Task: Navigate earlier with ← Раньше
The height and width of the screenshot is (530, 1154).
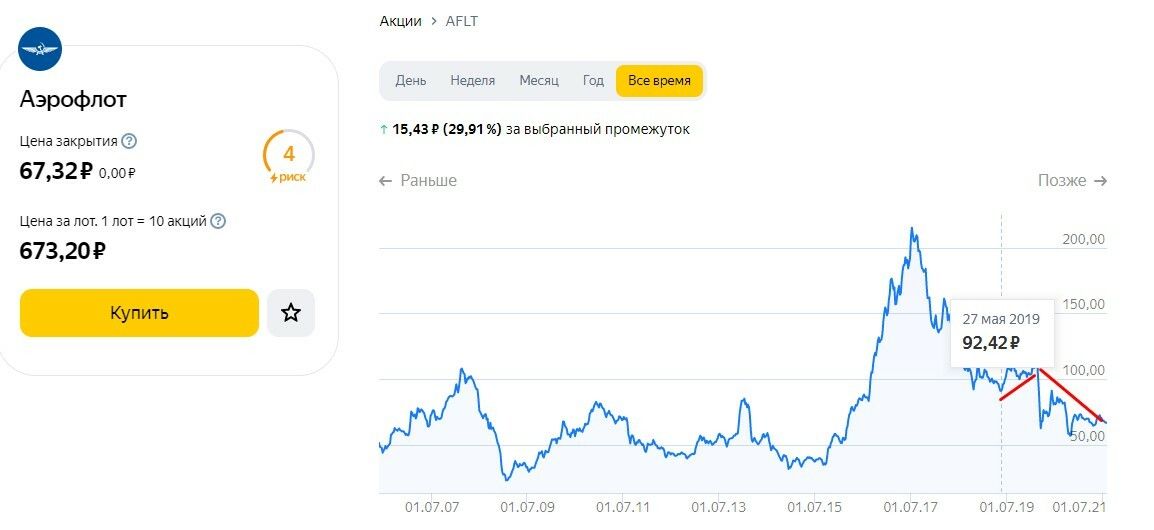Action: pos(418,181)
